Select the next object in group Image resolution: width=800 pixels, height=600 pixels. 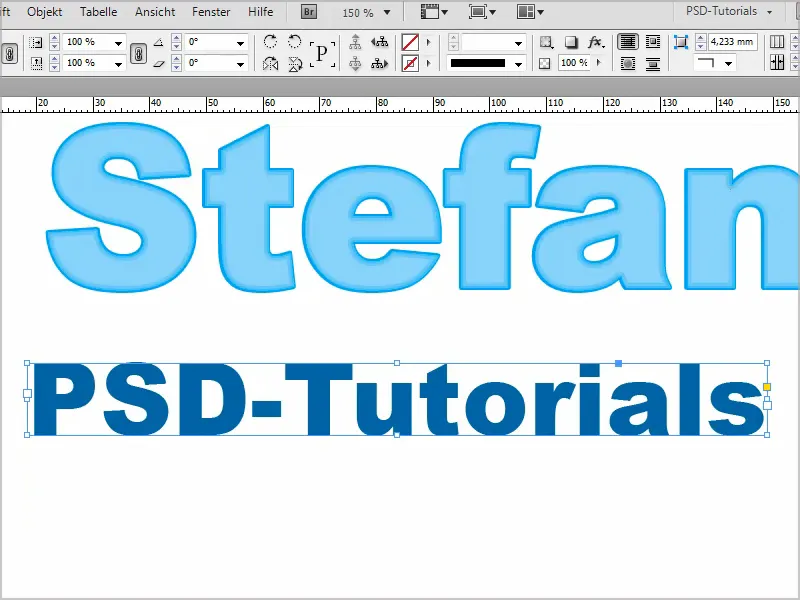[x=379, y=64]
